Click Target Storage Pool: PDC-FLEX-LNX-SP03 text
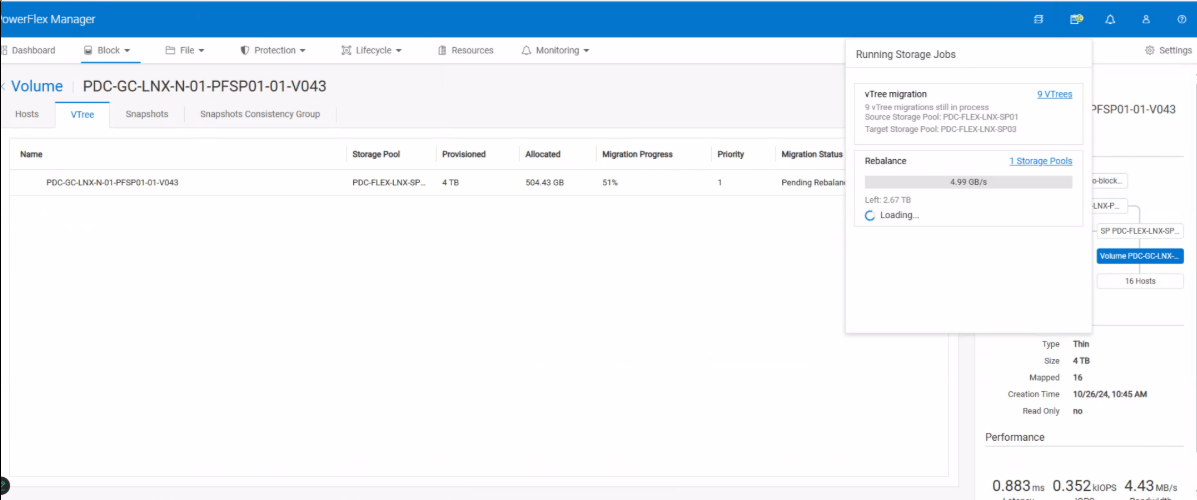The height and width of the screenshot is (500, 1197). (x=940, y=129)
